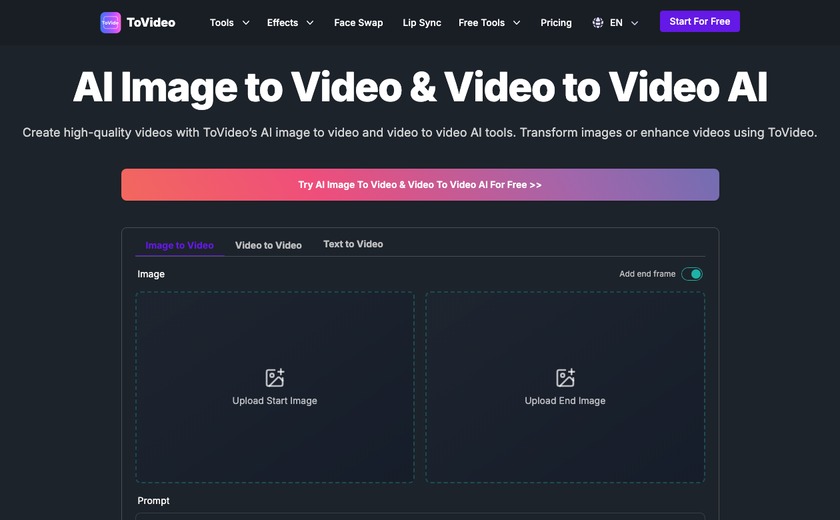This screenshot has height=520, width=840.
Task: Go to Face Swap page
Action: 358,22
